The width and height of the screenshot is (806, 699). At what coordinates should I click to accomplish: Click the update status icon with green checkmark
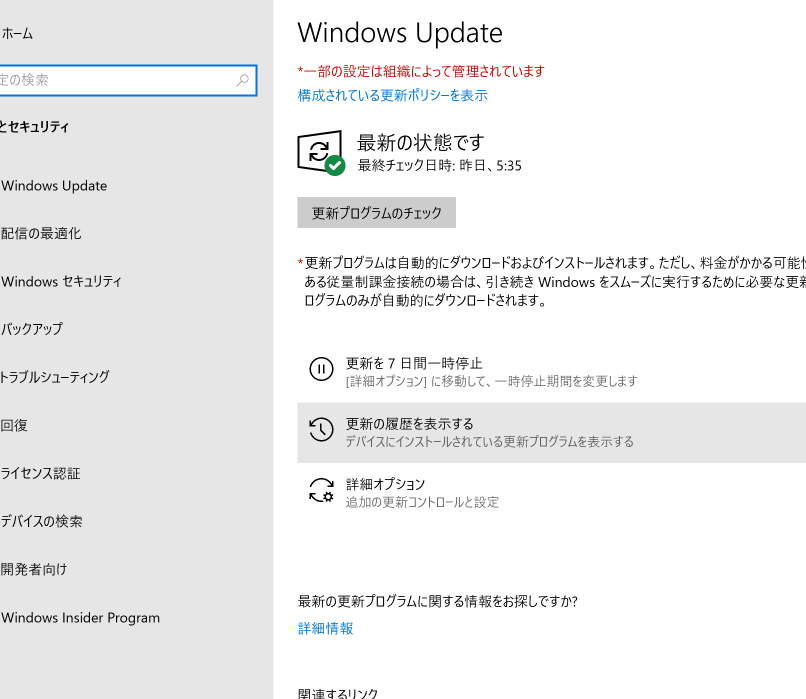tap(320, 153)
